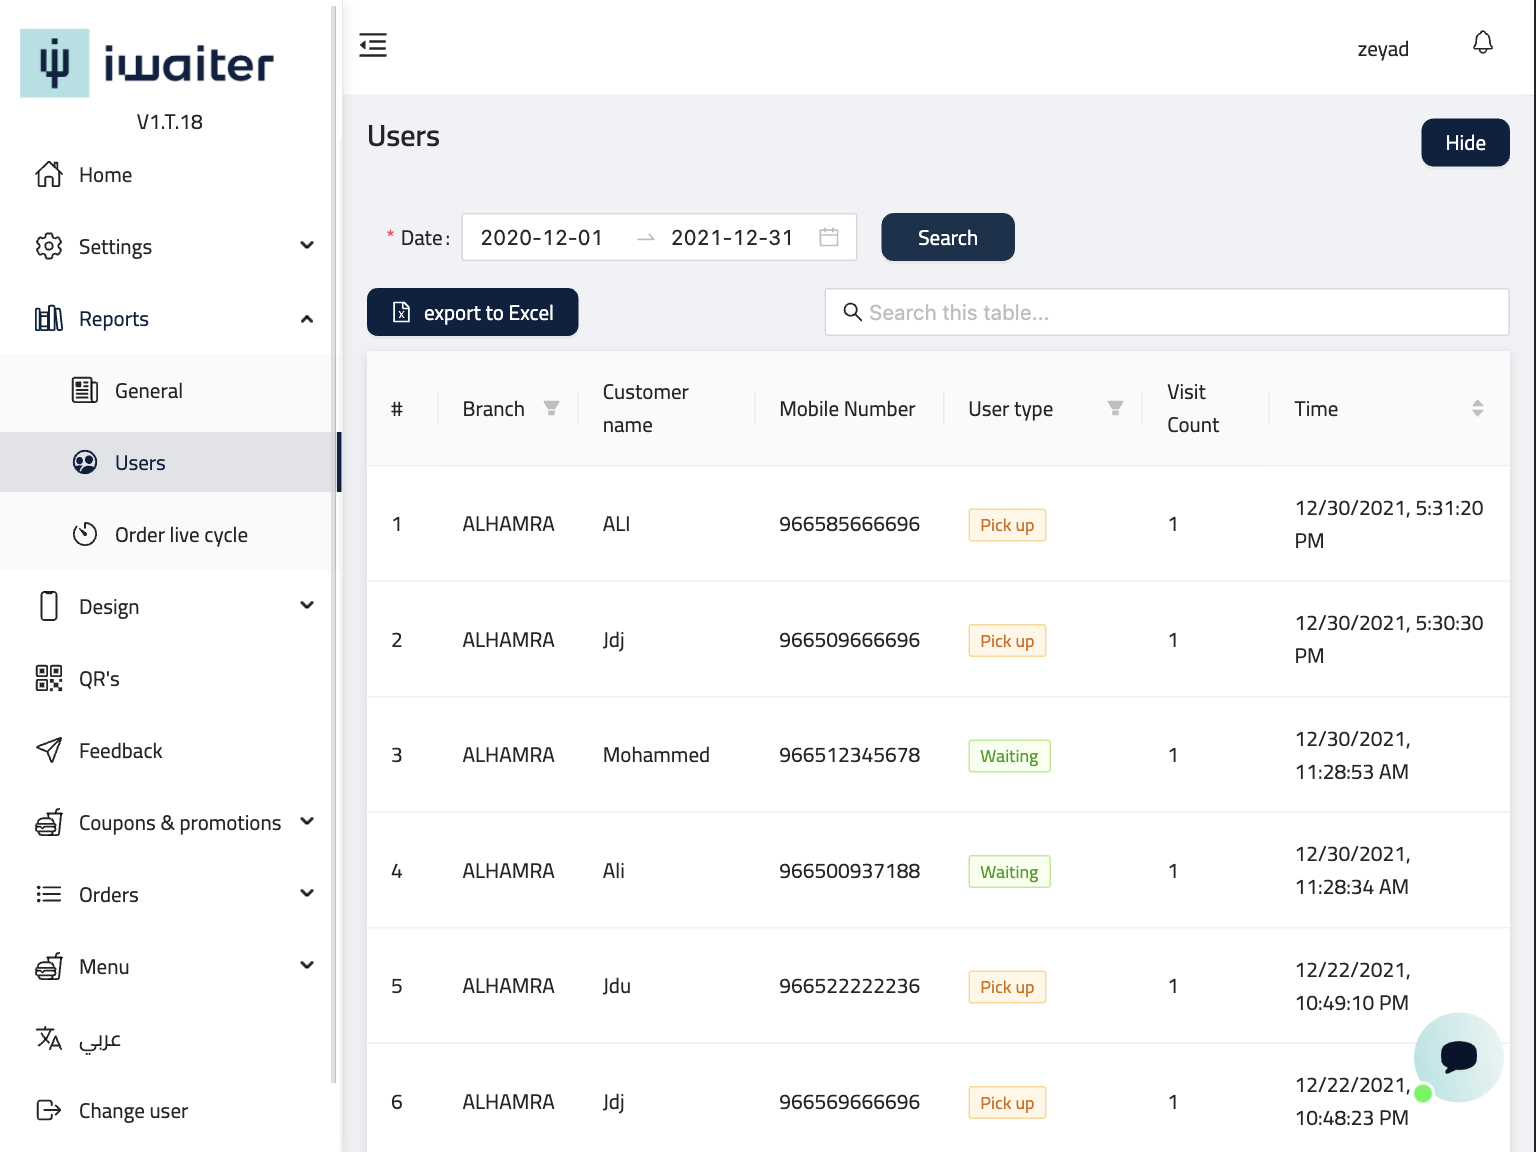This screenshot has width=1536, height=1152.
Task: Sort the table by the Time column
Action: [1477, 408]
